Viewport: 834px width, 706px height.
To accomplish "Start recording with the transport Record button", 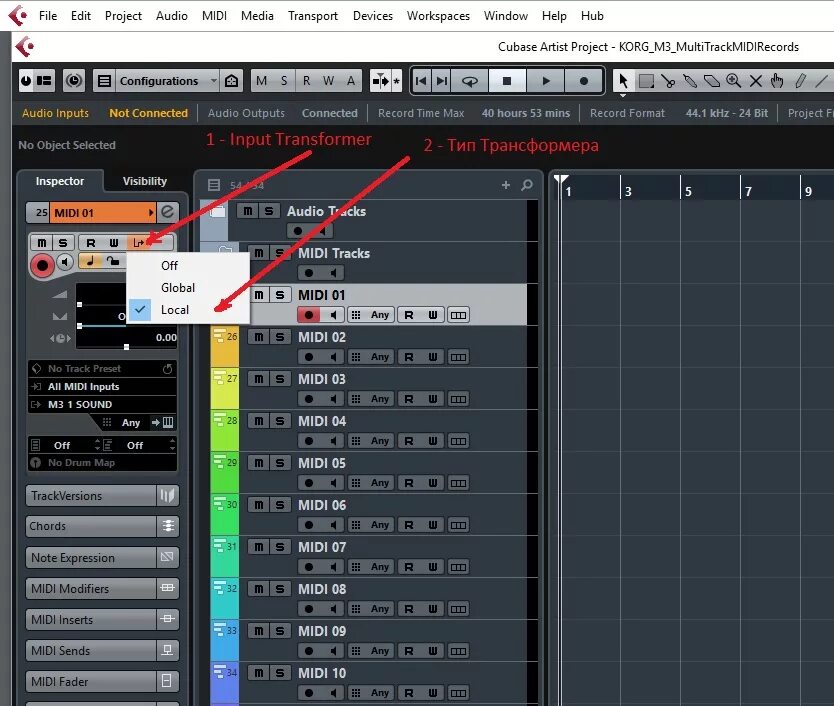I will click(x=583, y=81).
